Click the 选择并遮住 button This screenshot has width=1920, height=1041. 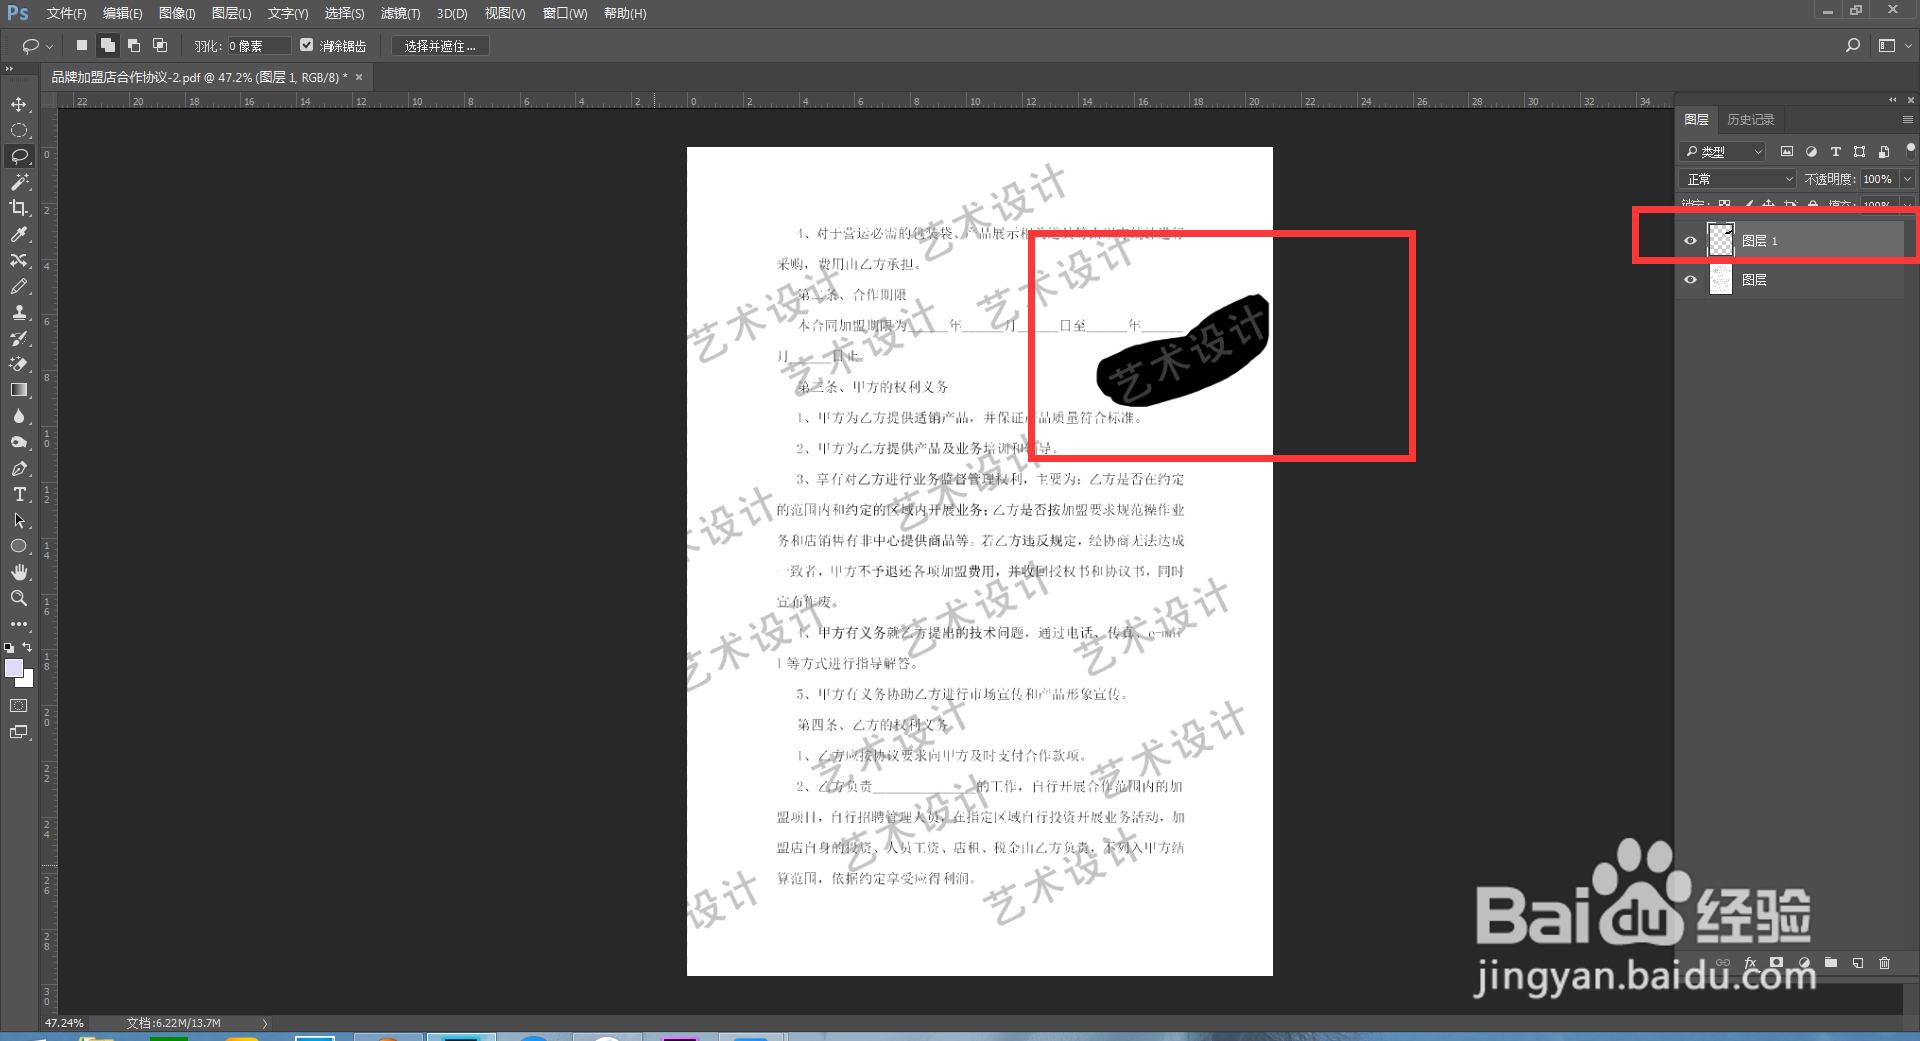(440, 46)
